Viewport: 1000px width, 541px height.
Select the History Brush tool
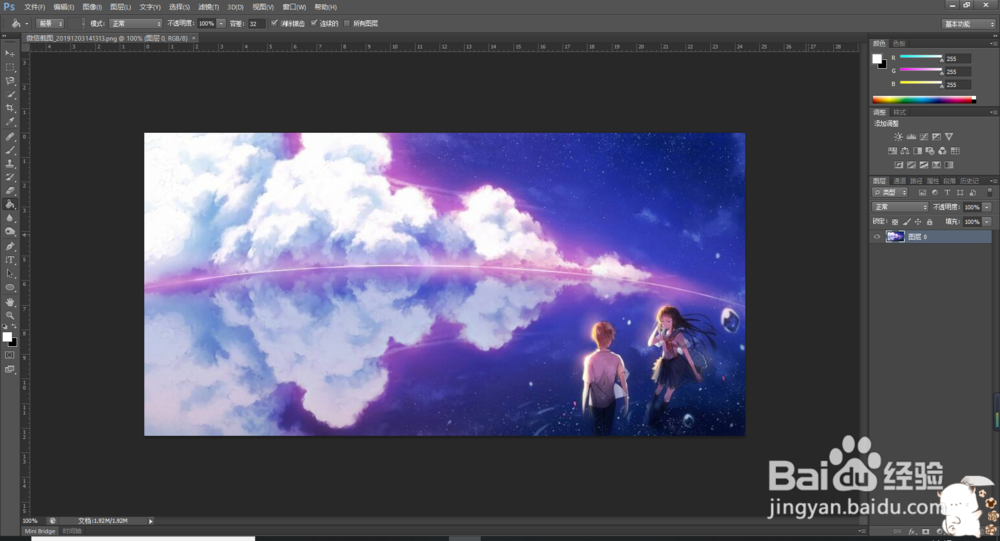pyautogui.click(x=10, y=177)
